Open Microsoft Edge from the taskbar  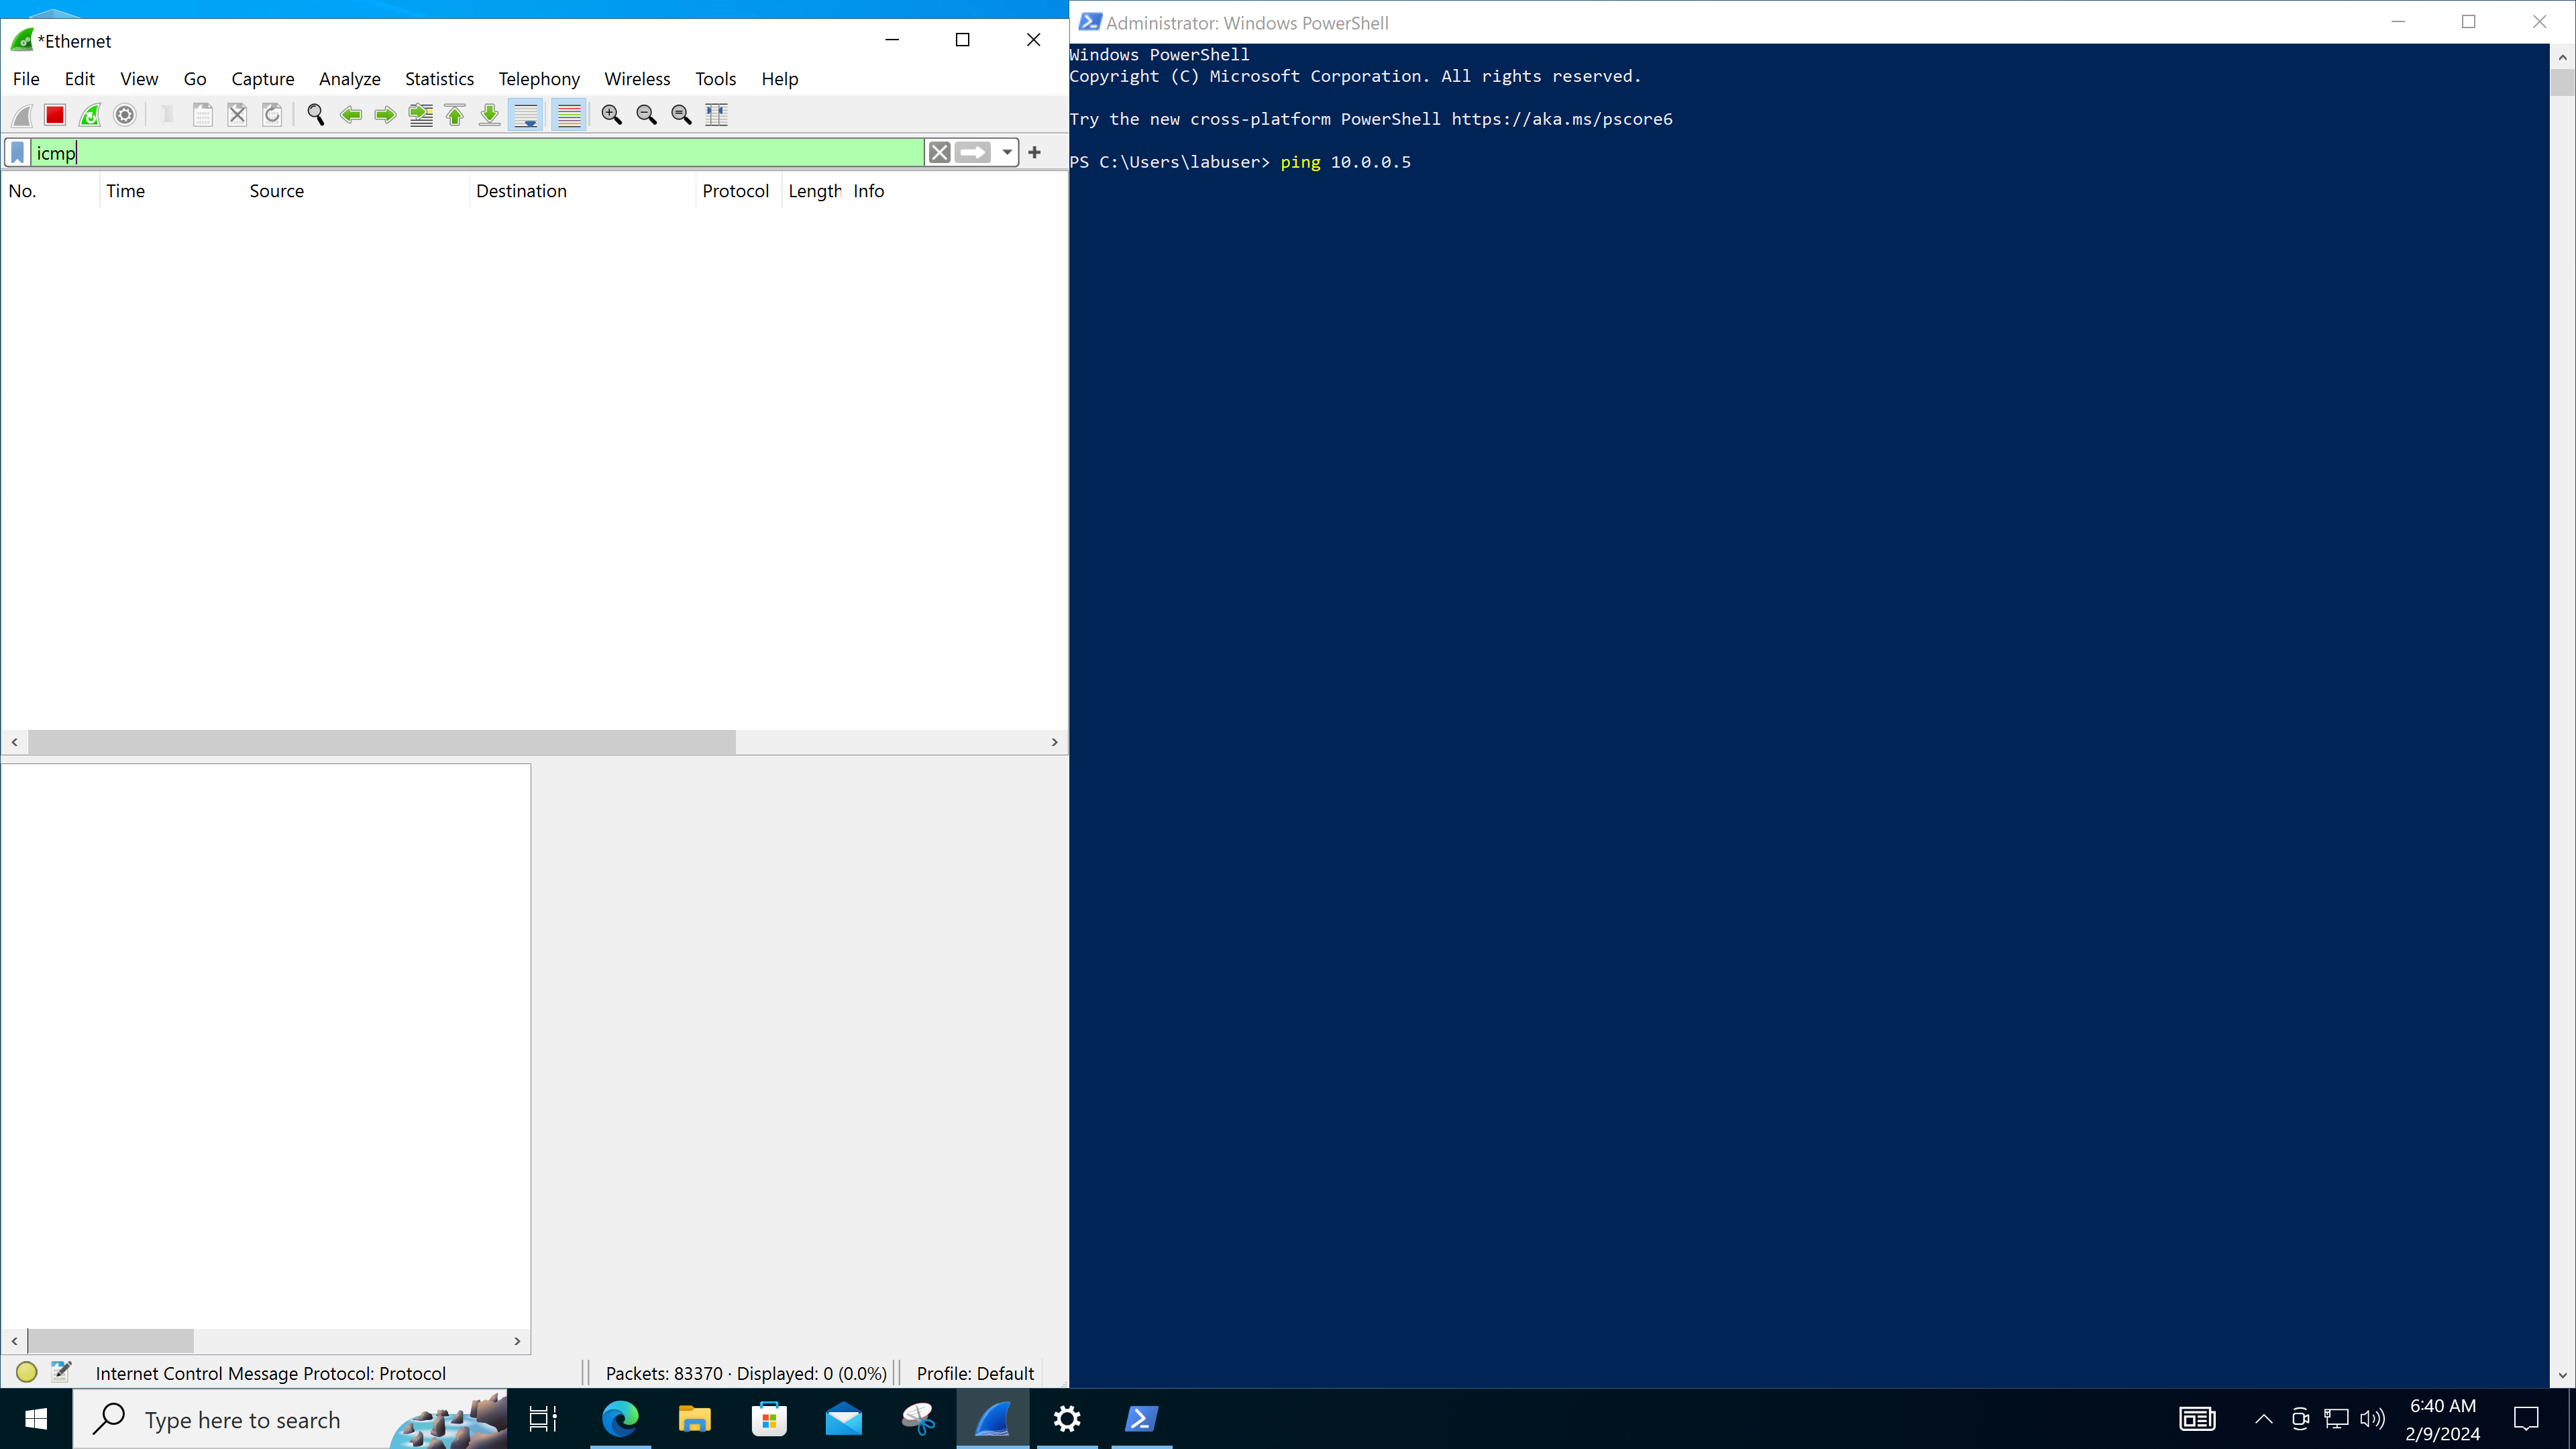pos(620,1419)
